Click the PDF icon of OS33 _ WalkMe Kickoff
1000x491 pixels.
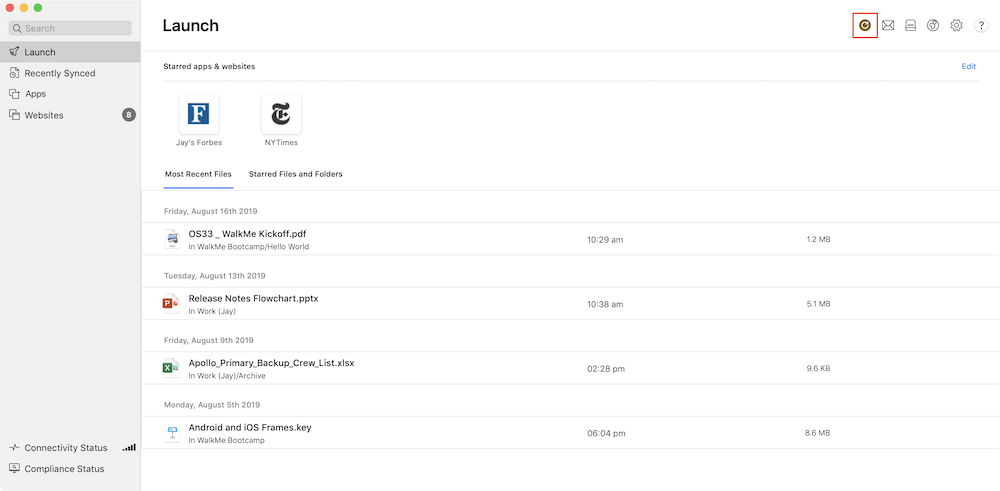click(x=172, y=239)
